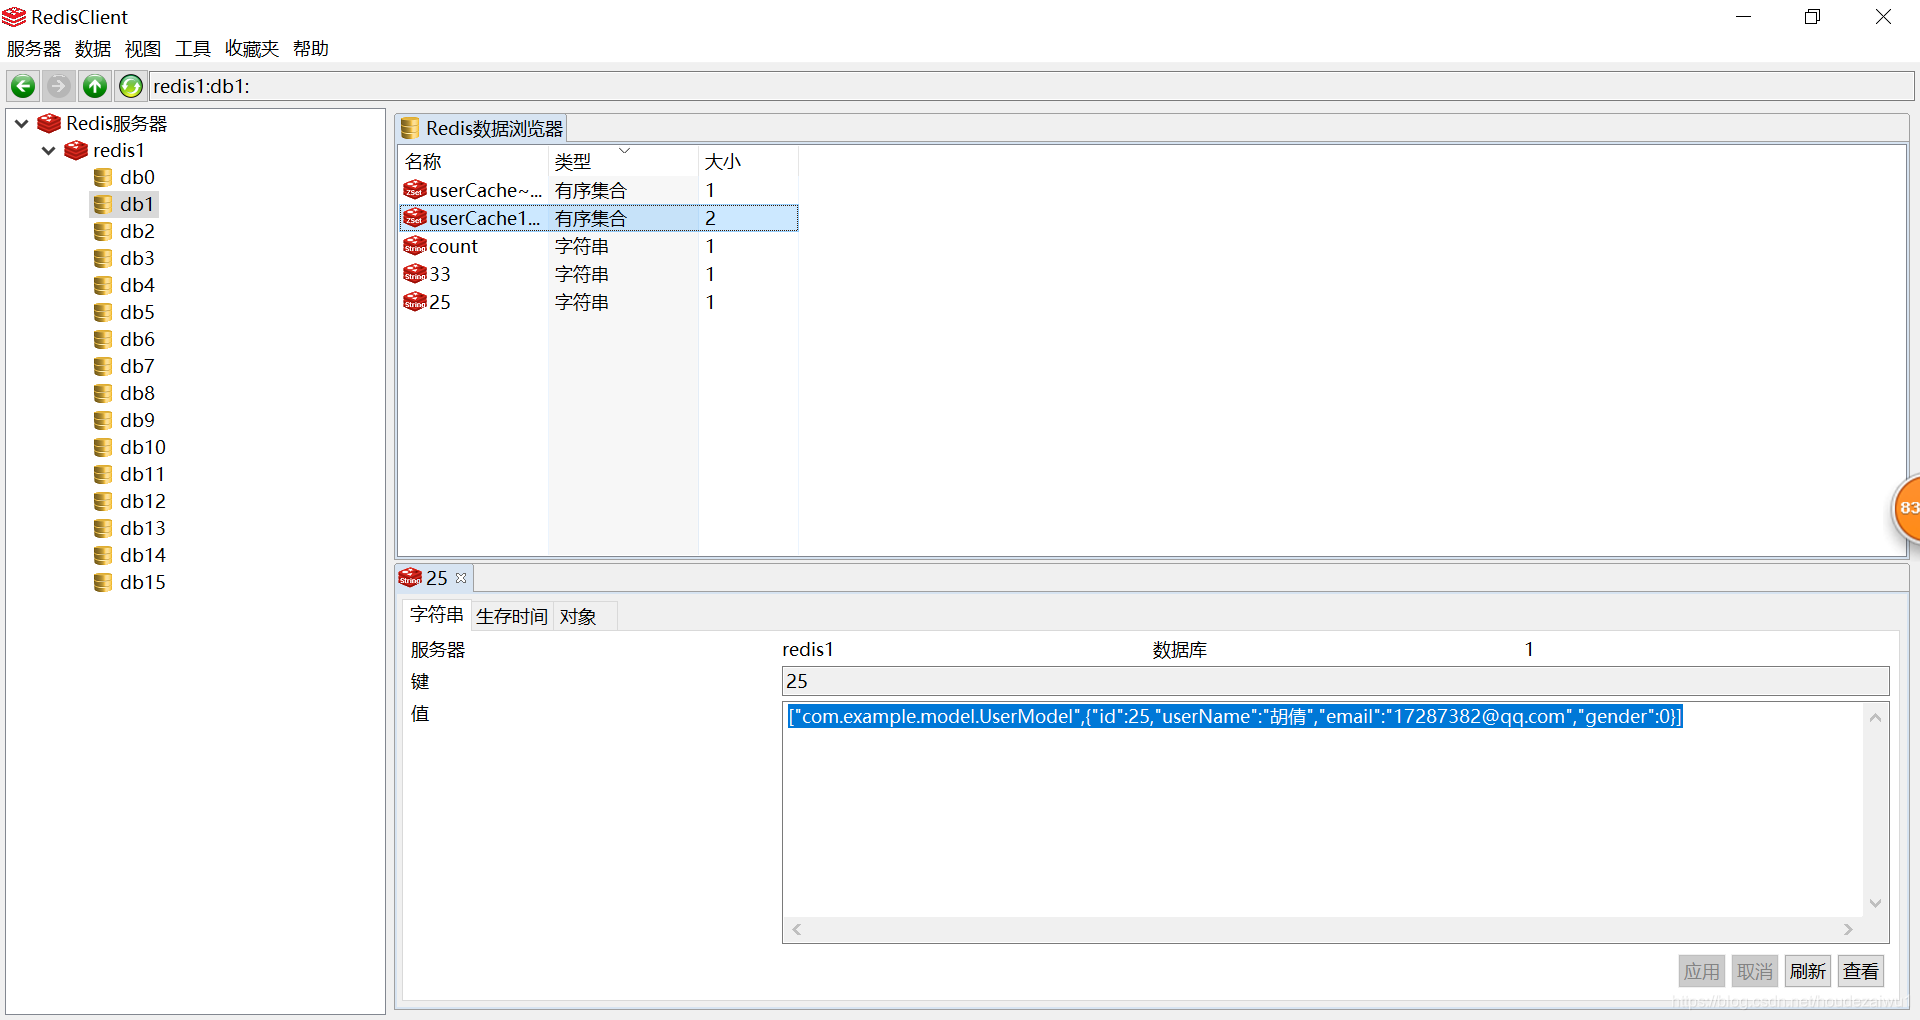1920x1020 pixels.
Task: Click the Redis服务器 root icon
Action: coord(49,123)
